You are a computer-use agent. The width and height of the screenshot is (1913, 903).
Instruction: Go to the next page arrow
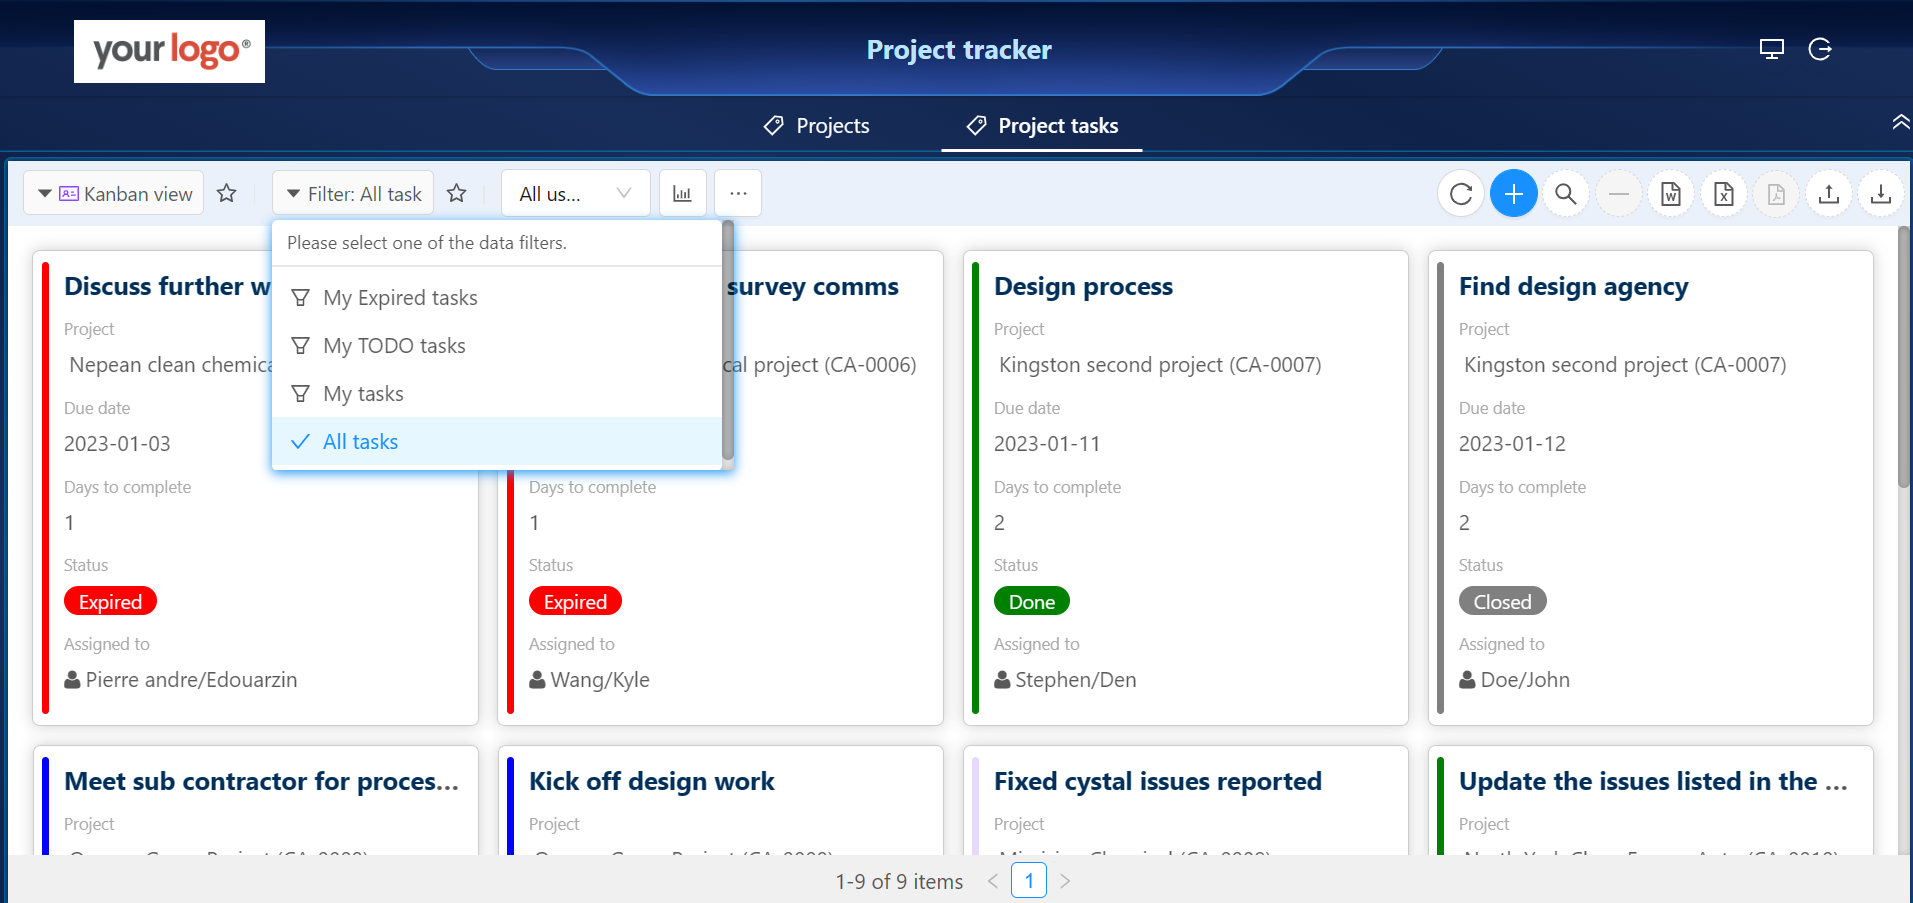(x=1065, y=881)
